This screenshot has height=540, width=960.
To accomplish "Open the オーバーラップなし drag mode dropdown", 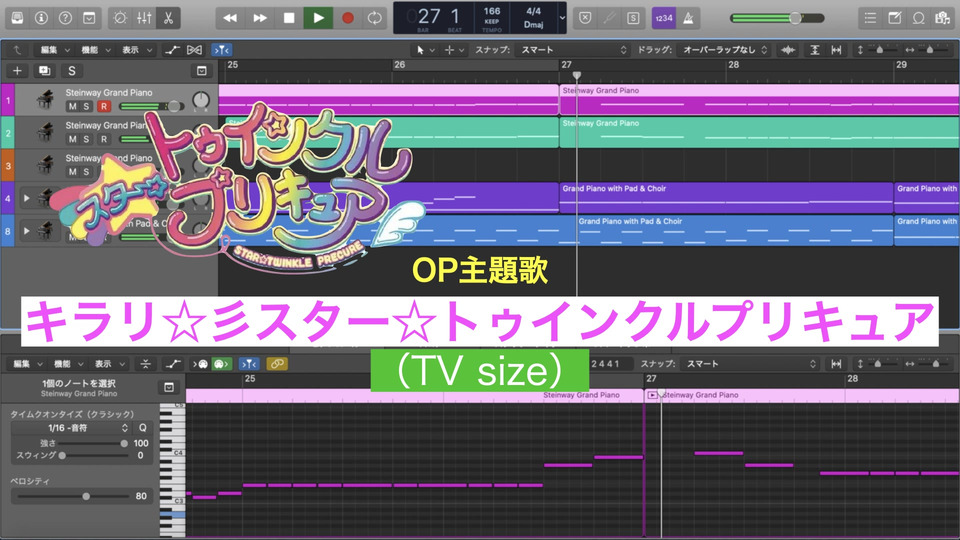I will [725, 50].
